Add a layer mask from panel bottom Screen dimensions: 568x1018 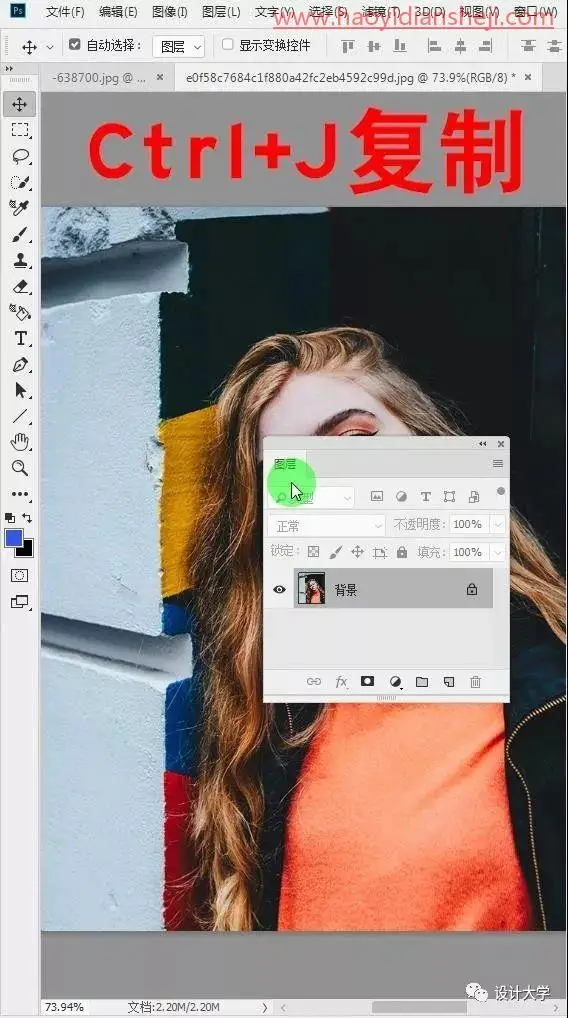(x=367, y=682)
